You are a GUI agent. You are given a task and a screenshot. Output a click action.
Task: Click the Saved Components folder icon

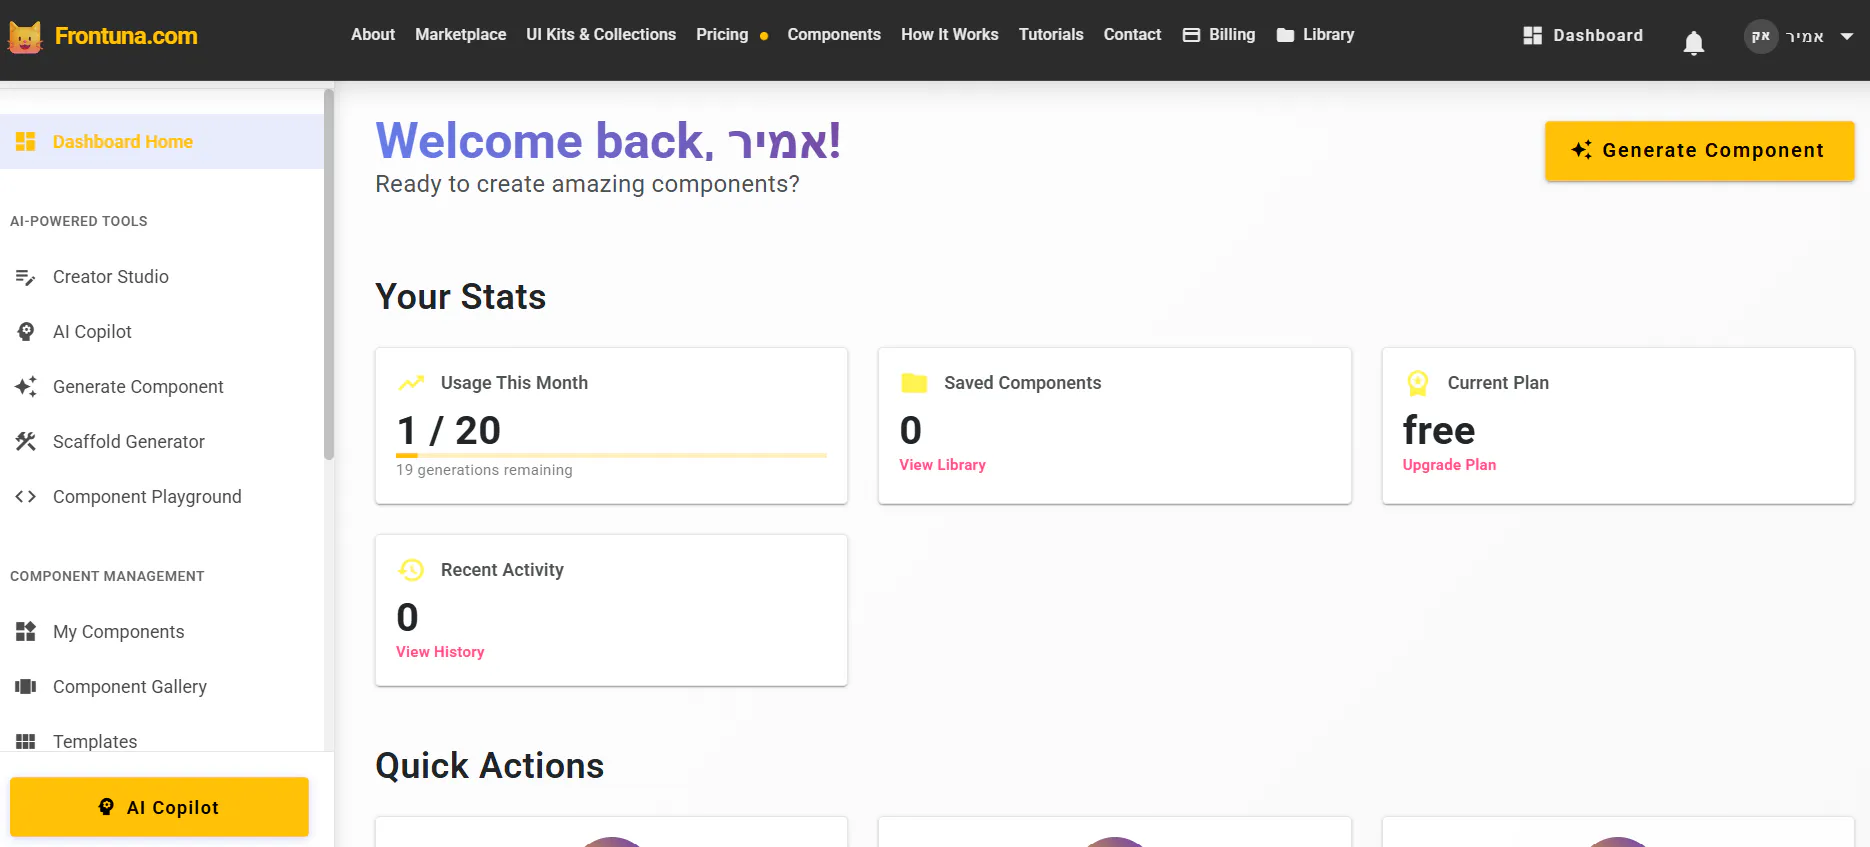(x=914, y=383)
